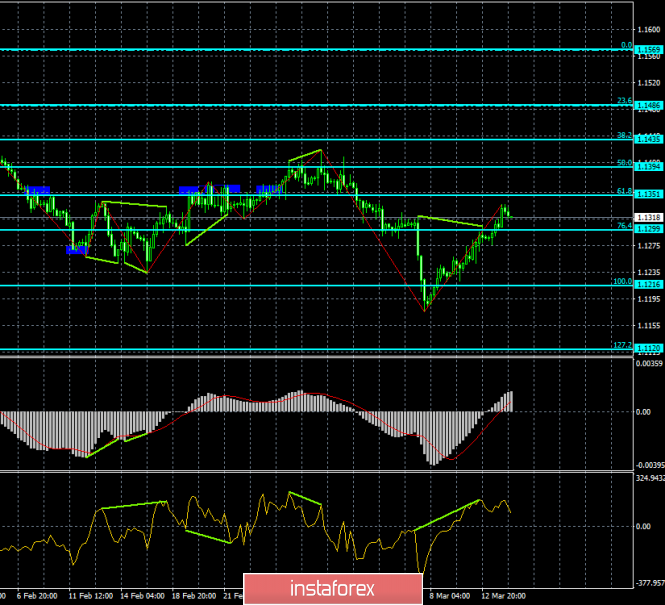Click the 23.6 Fibonacci level label

pyautogui.click(x=624, y=100)
